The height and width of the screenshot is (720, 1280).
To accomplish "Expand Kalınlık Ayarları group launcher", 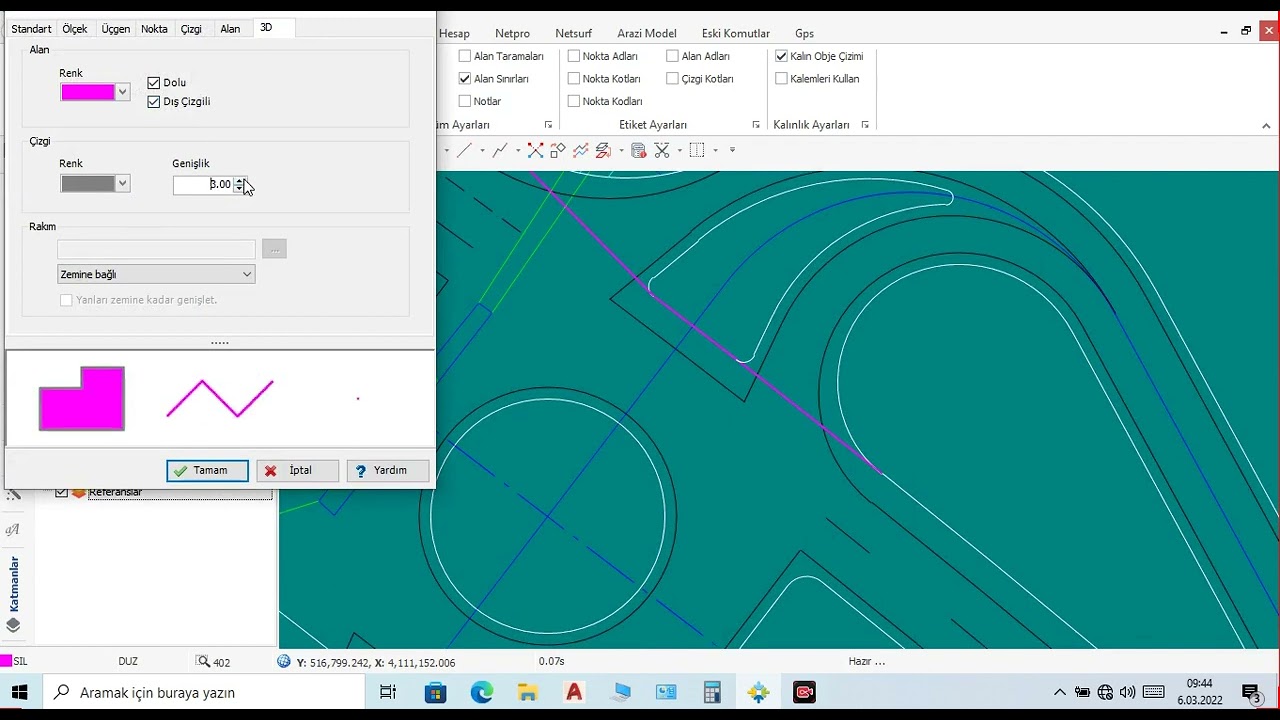I will pos(865,125).
